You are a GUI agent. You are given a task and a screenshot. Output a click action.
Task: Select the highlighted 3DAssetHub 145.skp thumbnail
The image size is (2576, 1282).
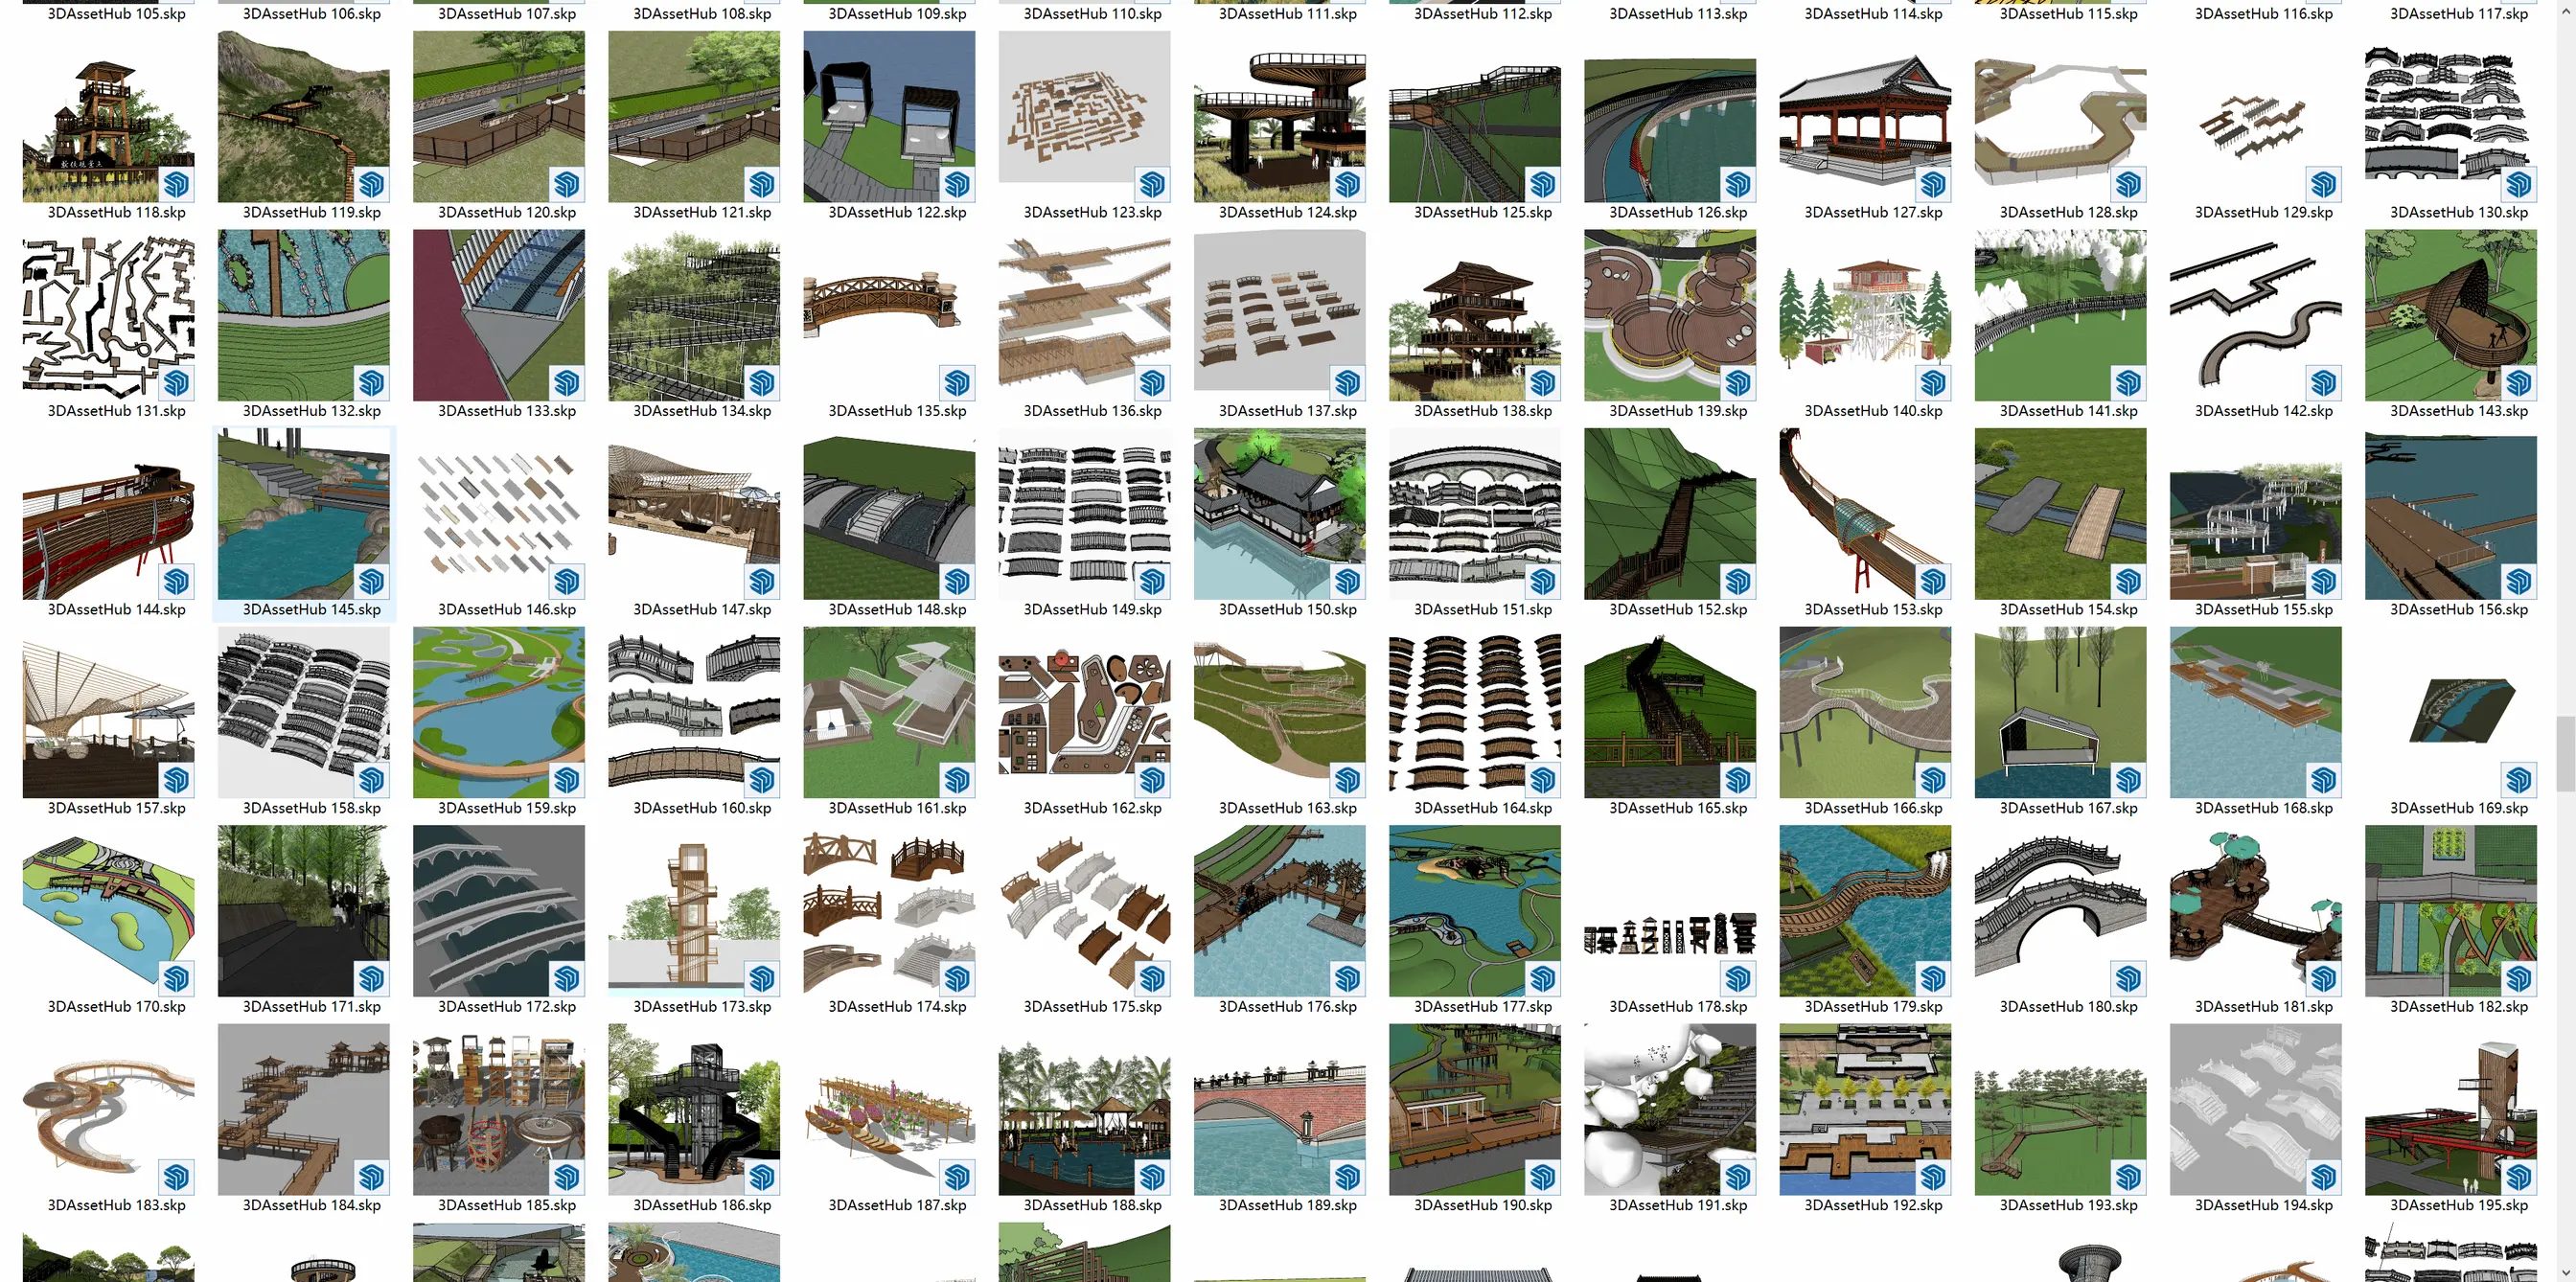303,514
